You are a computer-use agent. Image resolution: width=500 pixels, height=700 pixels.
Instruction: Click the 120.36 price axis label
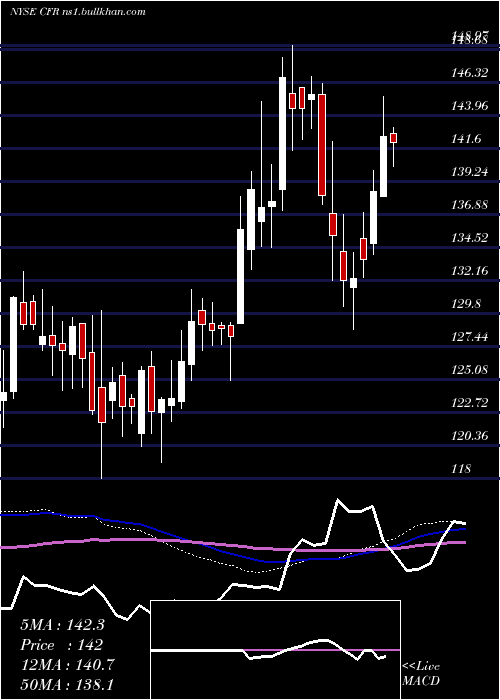470,436
